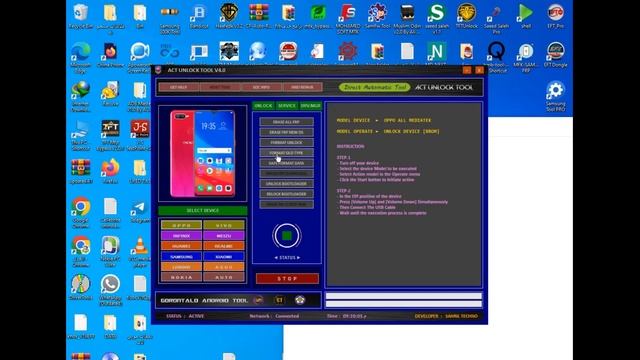Click FORMAT UNLOCK operation
Image resolution: width=640 pixels, height=360 pixels.
[287, 142]
